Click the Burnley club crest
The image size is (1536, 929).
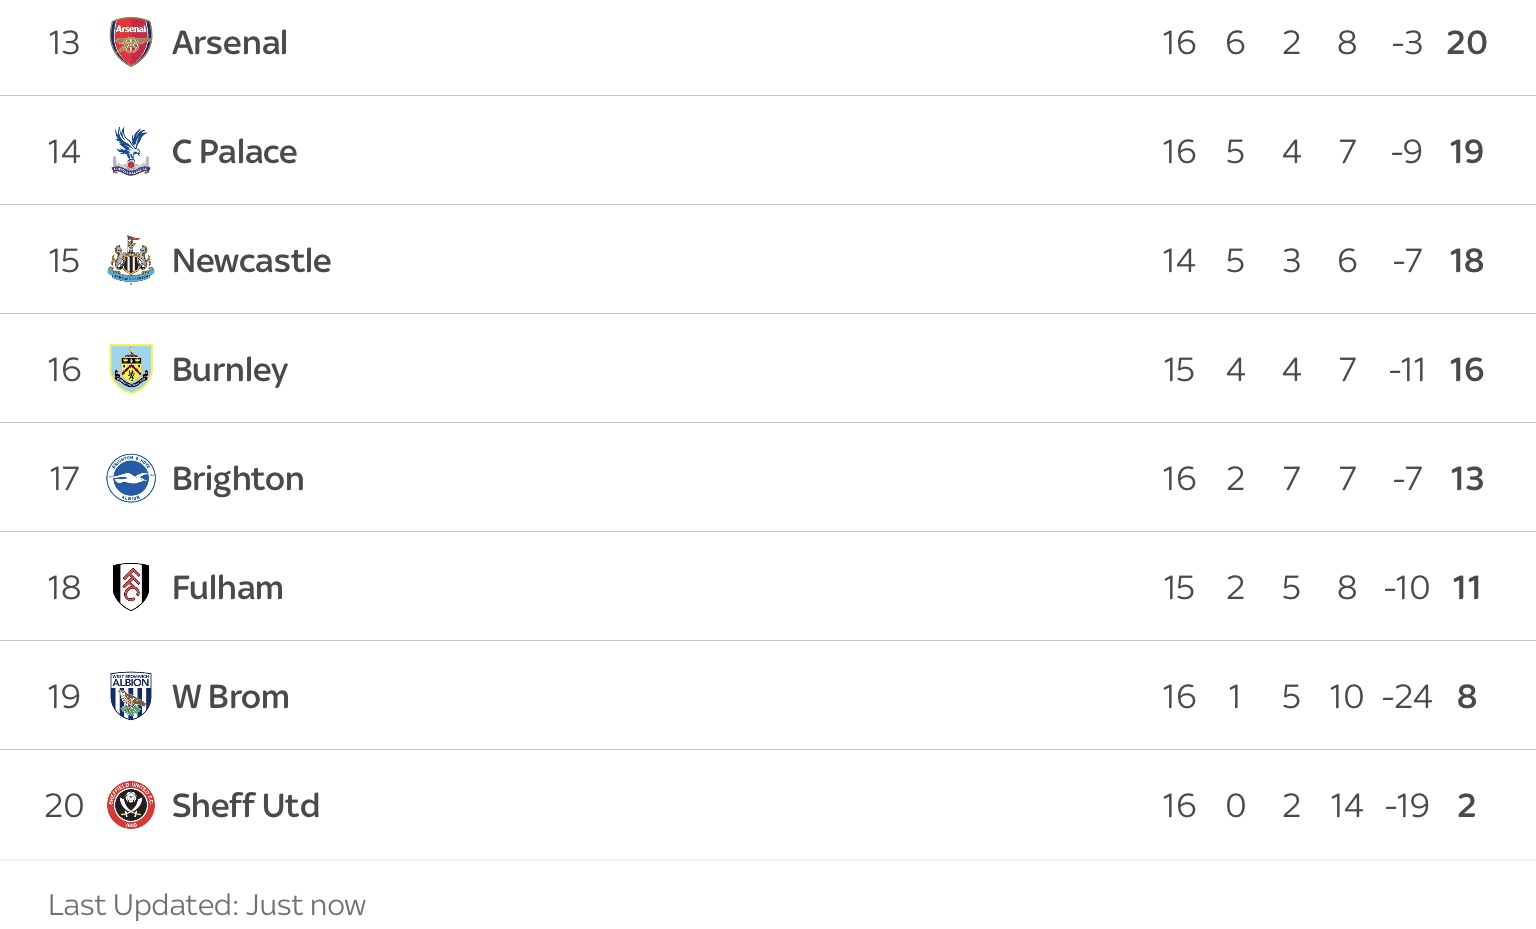click(x=131, y=369)
